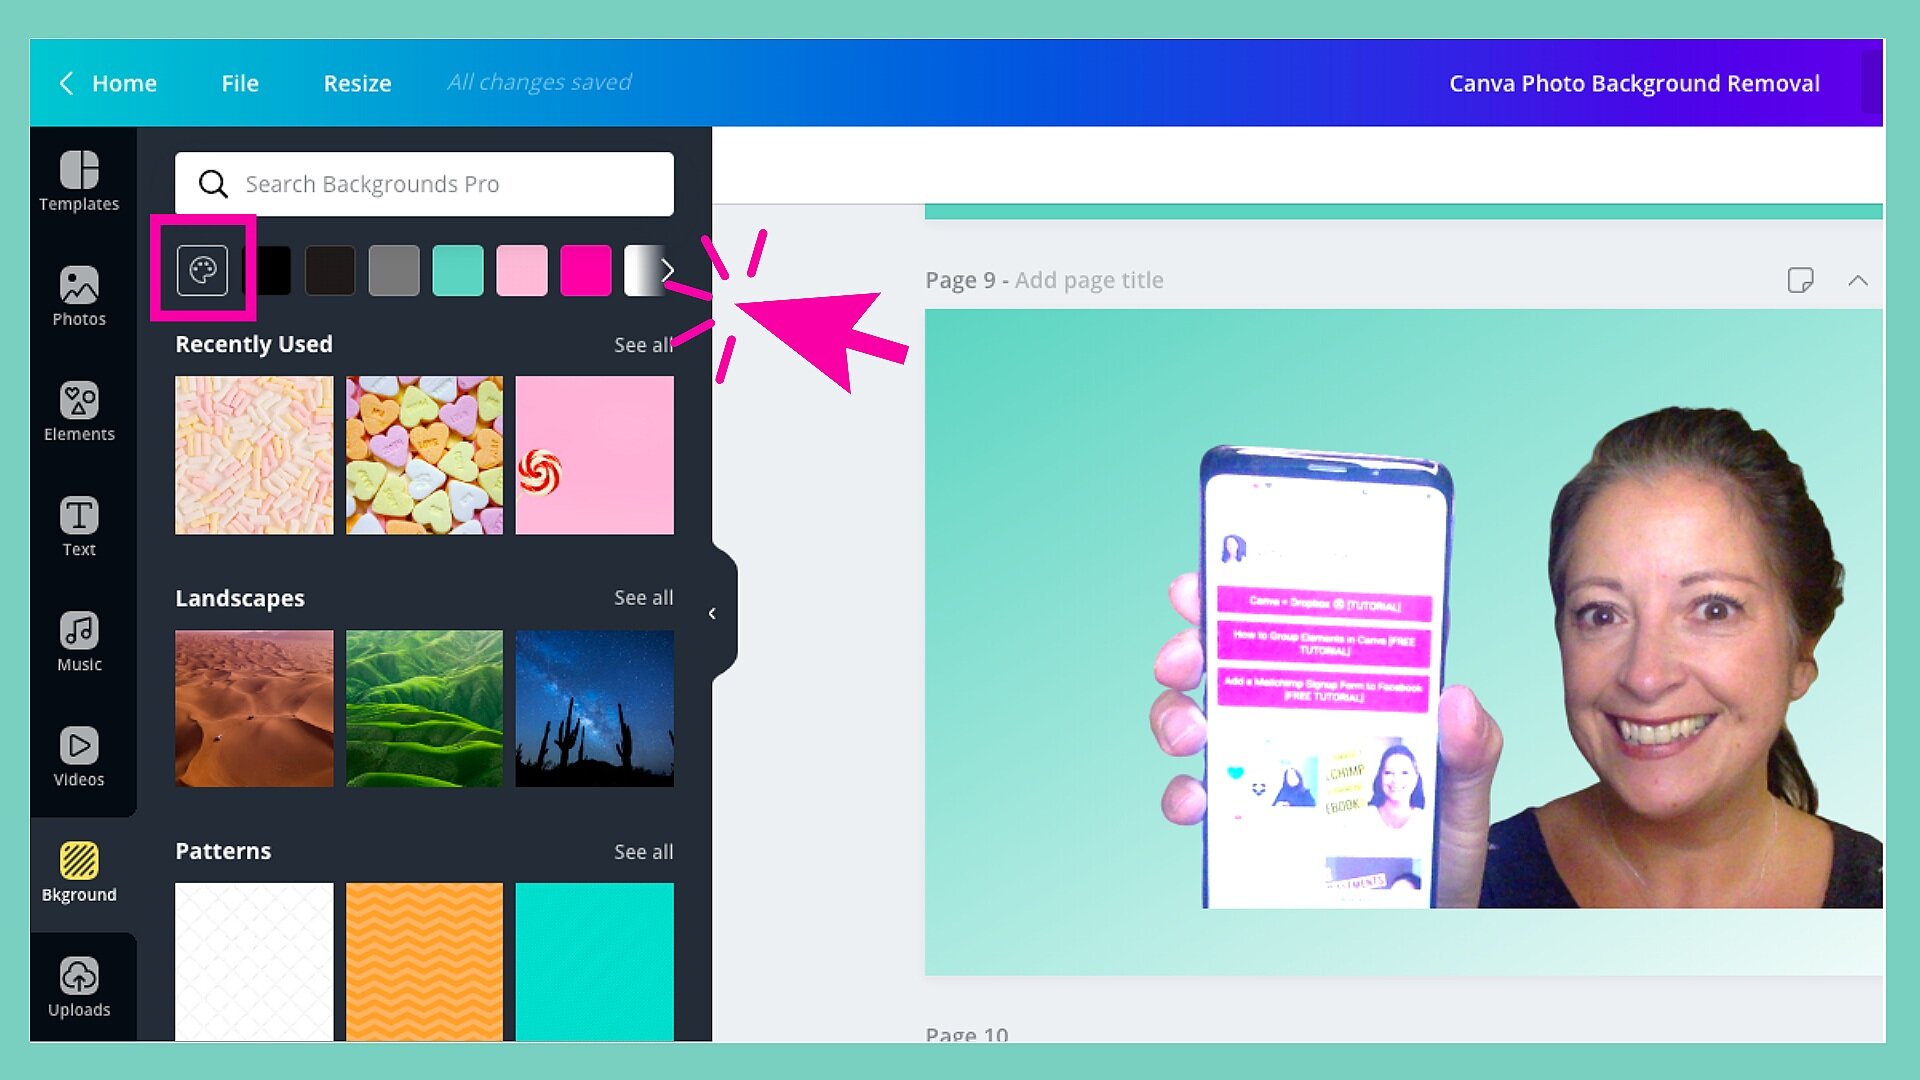1920x1080 pixels.
Task: Expand Landscapes section with See all
Action: (x=642, y=597)
